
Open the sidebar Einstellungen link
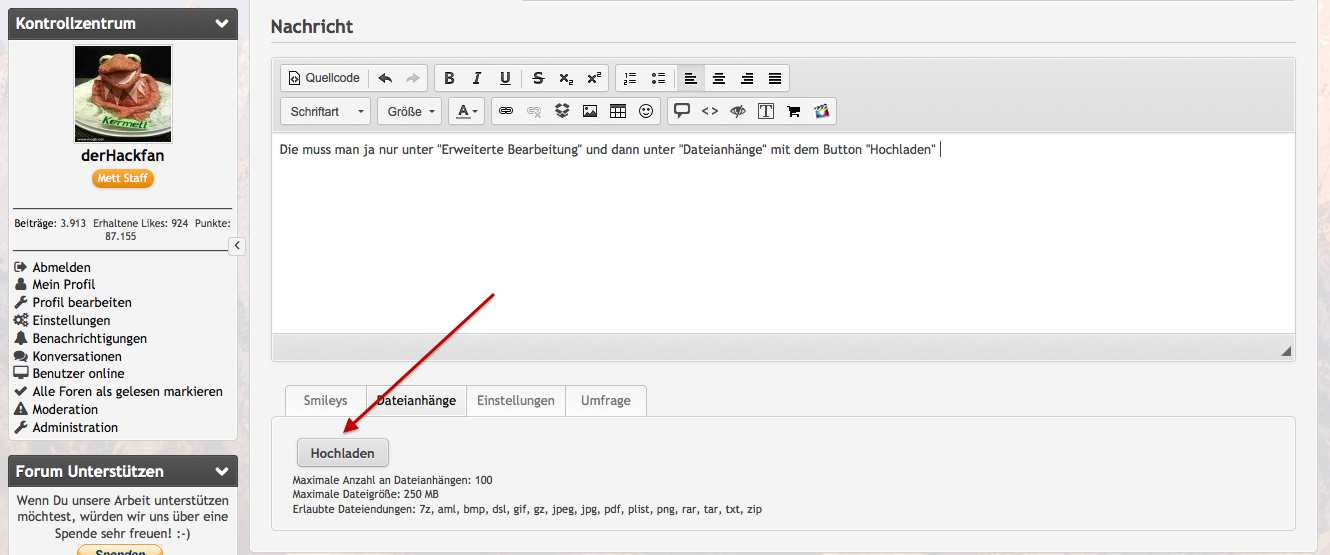(x=71, y=320)
